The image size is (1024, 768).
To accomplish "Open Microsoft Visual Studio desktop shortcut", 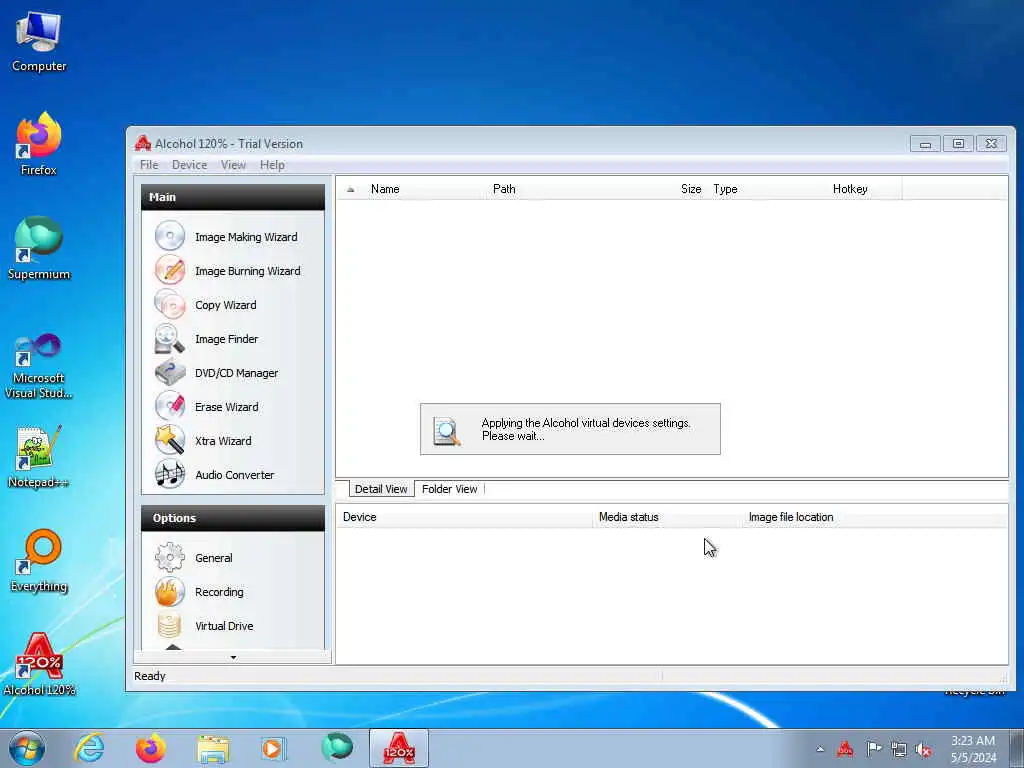I will (39, 366).
